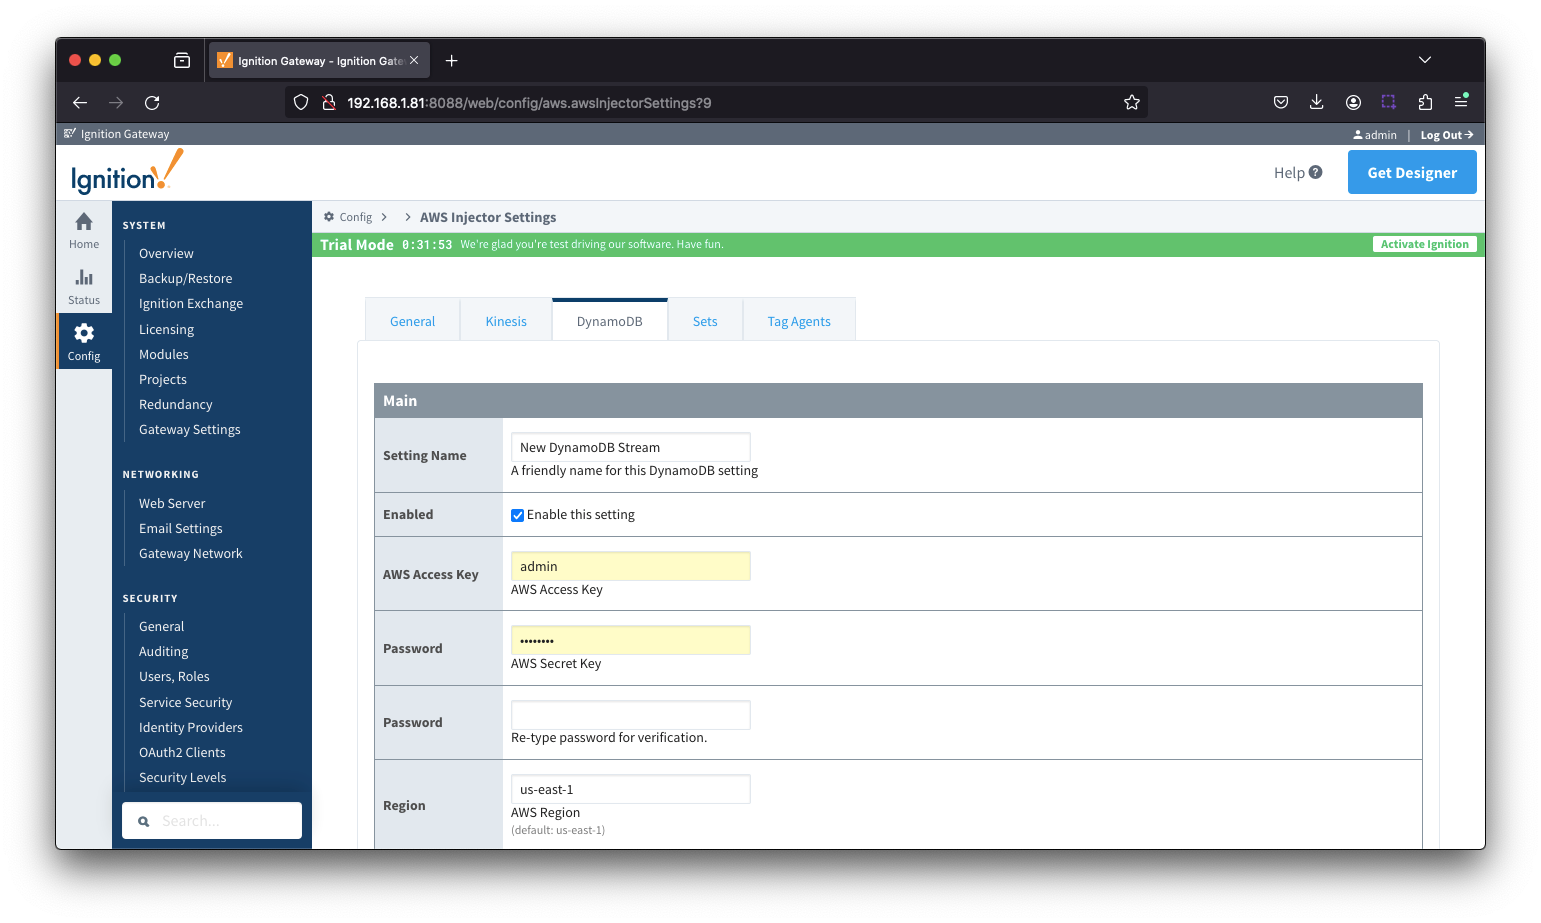Image resolution: width=1541 pixels, height=923 pixels.
Task: Go back to the previous page
Action: (80, 102)
